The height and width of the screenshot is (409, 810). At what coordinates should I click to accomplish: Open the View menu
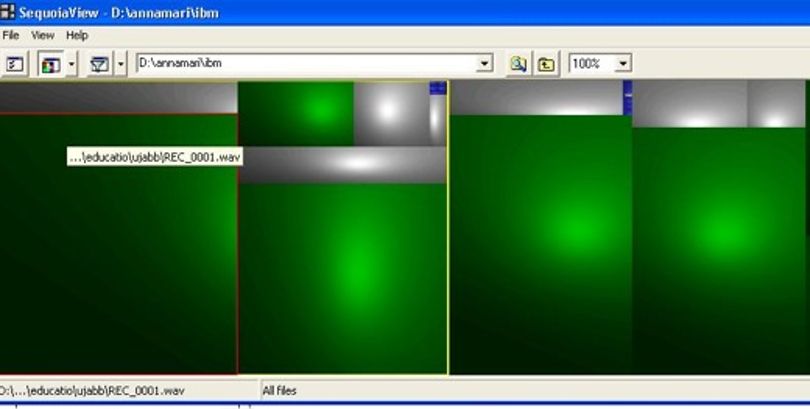click(x=42, y=35)
